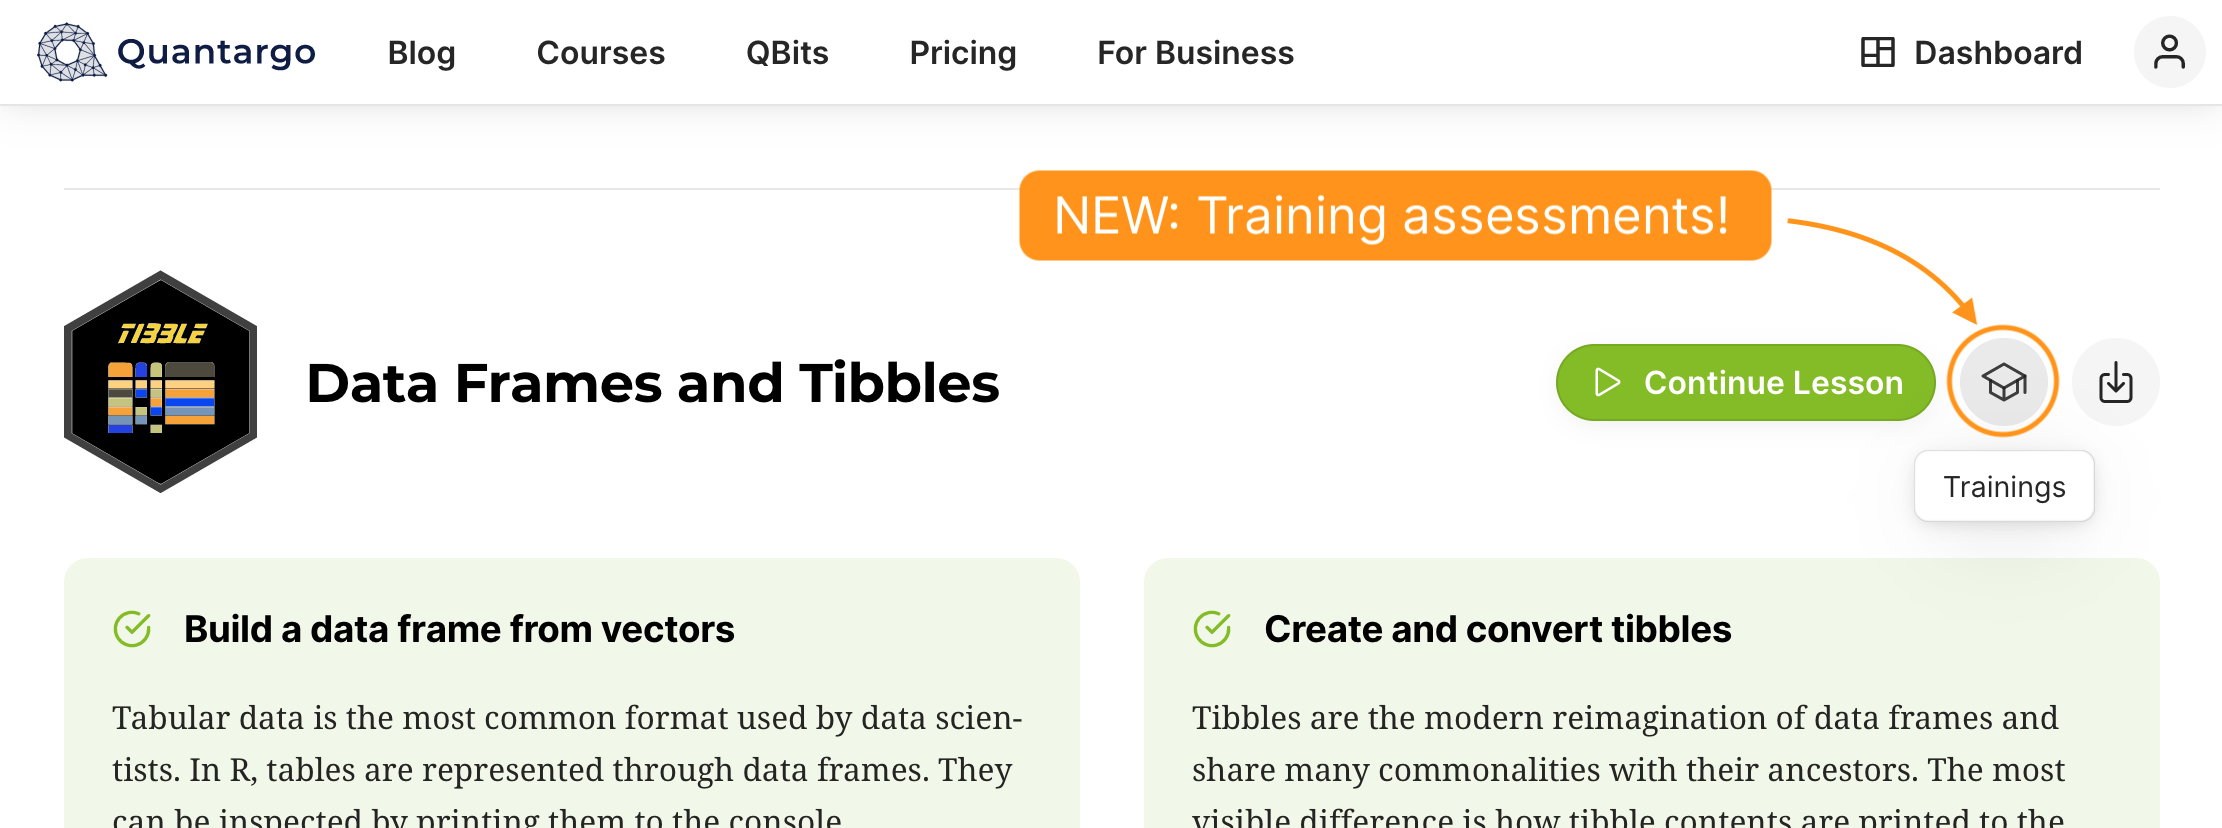Click the Tibble hexagon course logo
This screenshot has height=828, width=2222.
click(160, 381)
